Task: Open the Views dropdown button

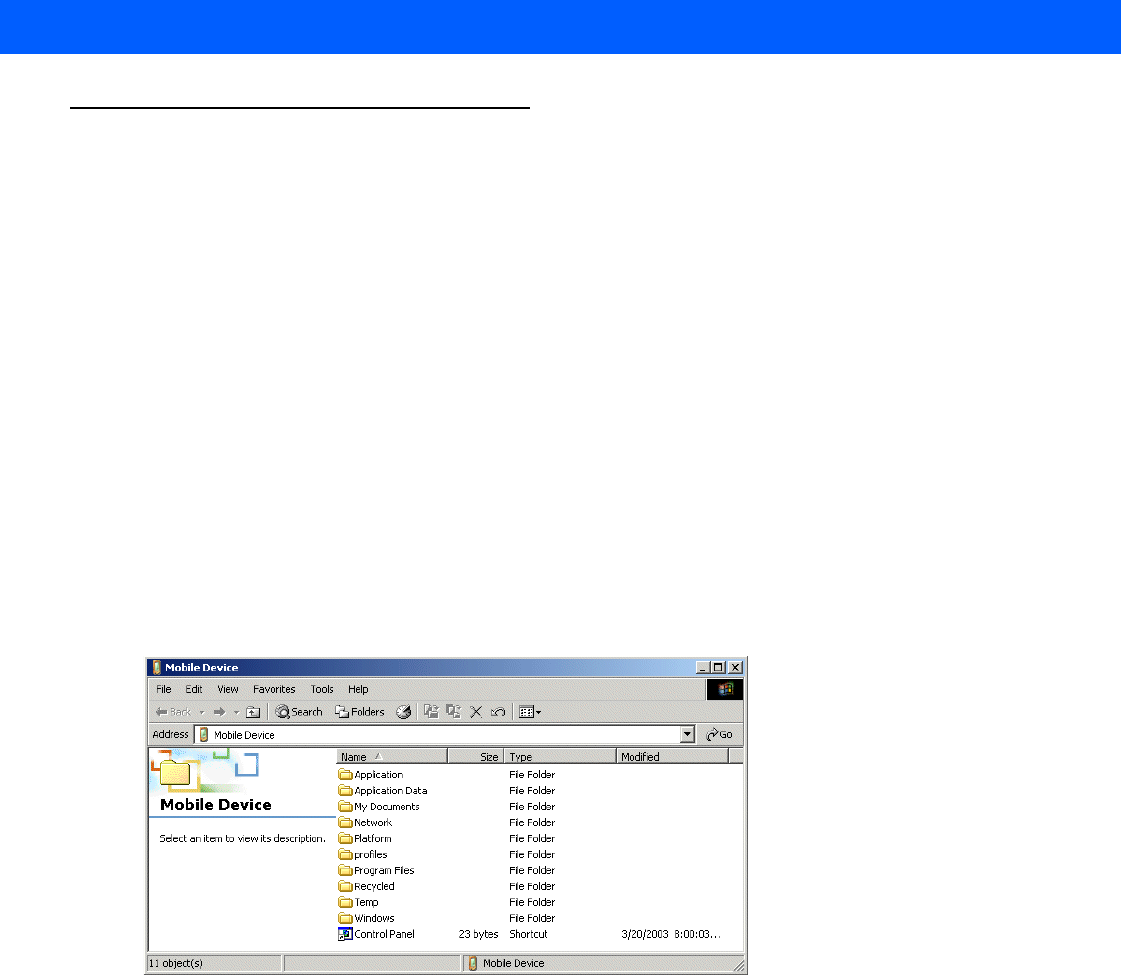Action: click(x=530, y=712)
